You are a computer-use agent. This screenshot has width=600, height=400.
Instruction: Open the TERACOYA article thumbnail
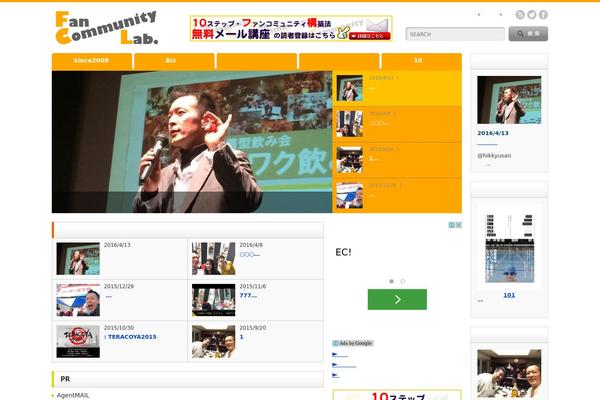pos(78,341)
